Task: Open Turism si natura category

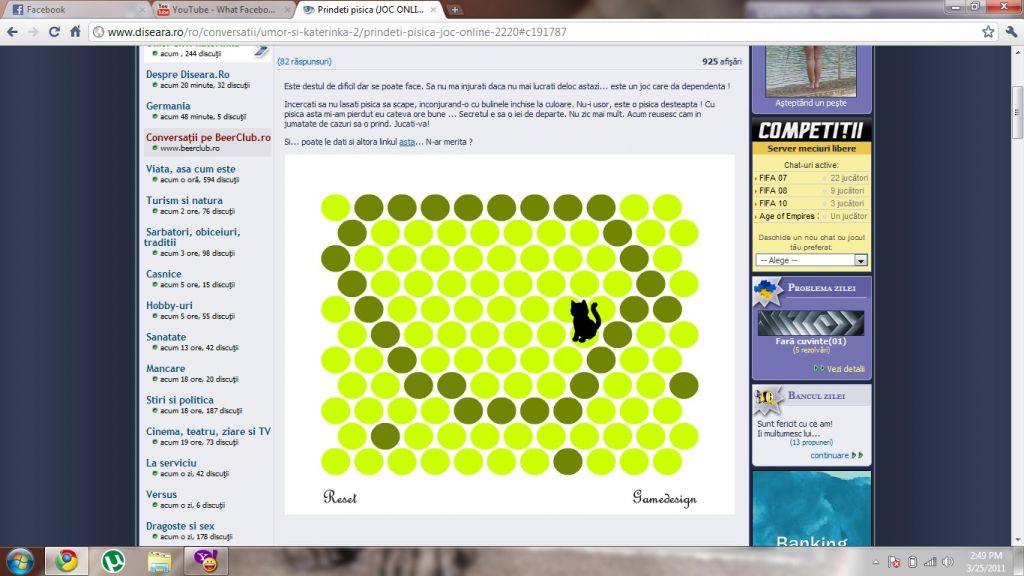Action: tap(184, 200)
